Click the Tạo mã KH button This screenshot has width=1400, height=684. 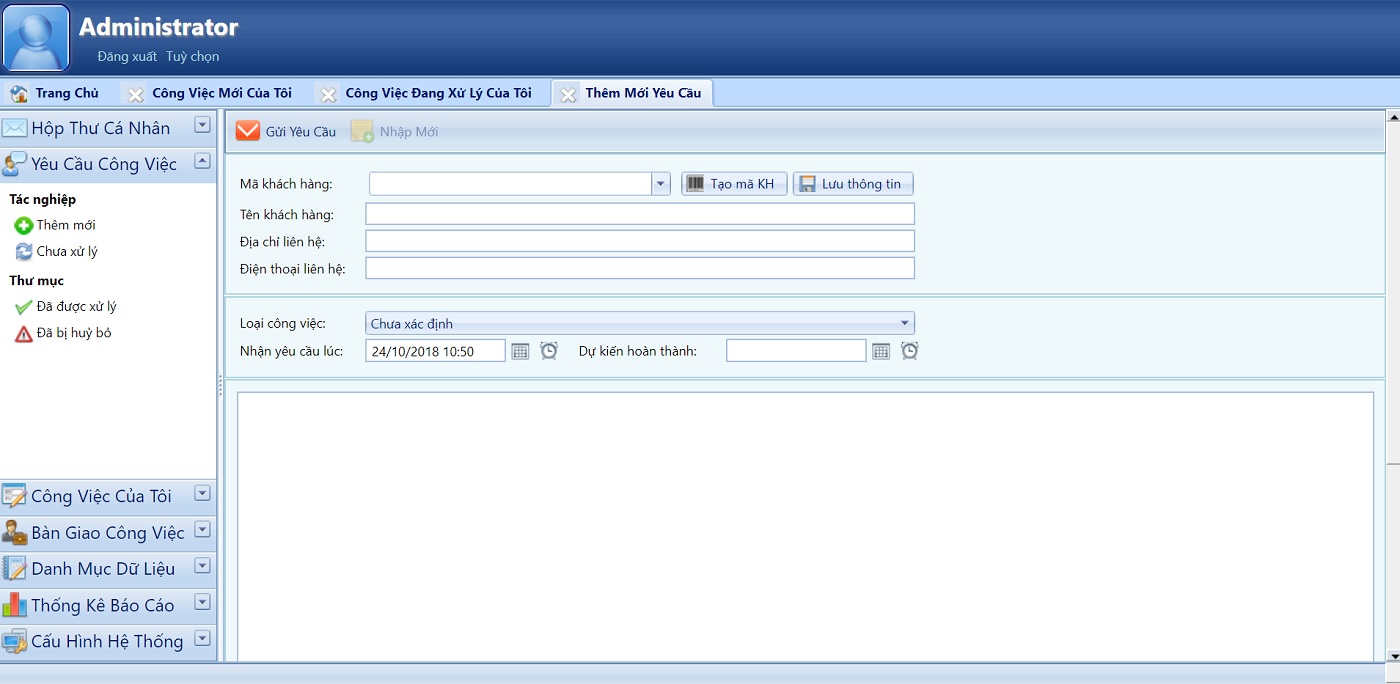click(x=734, y=184)
